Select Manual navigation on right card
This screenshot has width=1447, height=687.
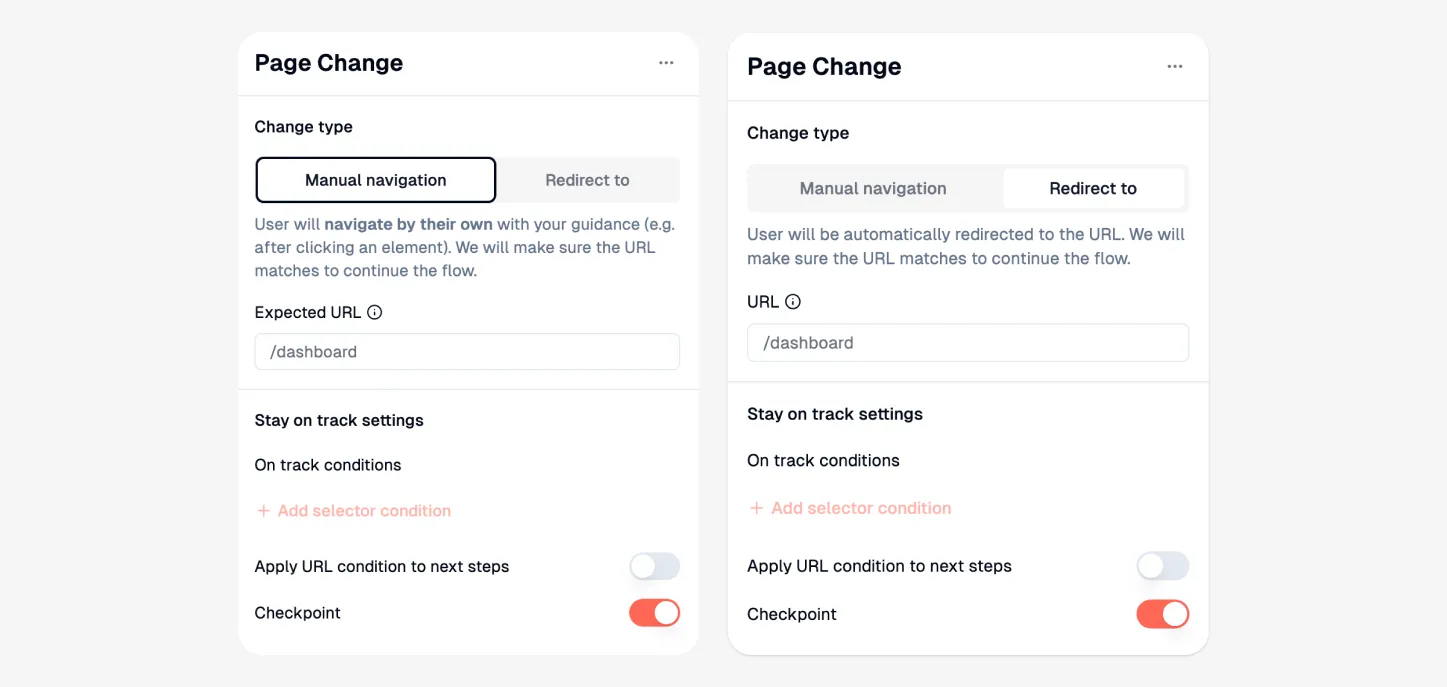tap(872, 188)
